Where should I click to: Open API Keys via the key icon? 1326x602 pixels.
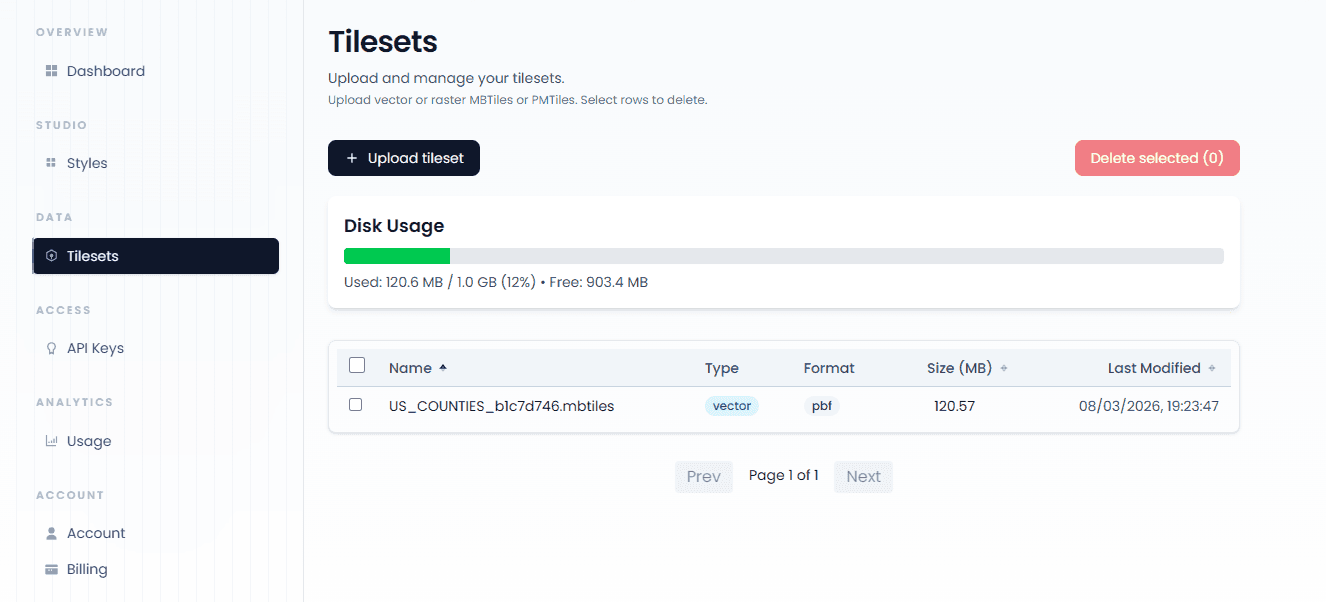coord(50,347)
